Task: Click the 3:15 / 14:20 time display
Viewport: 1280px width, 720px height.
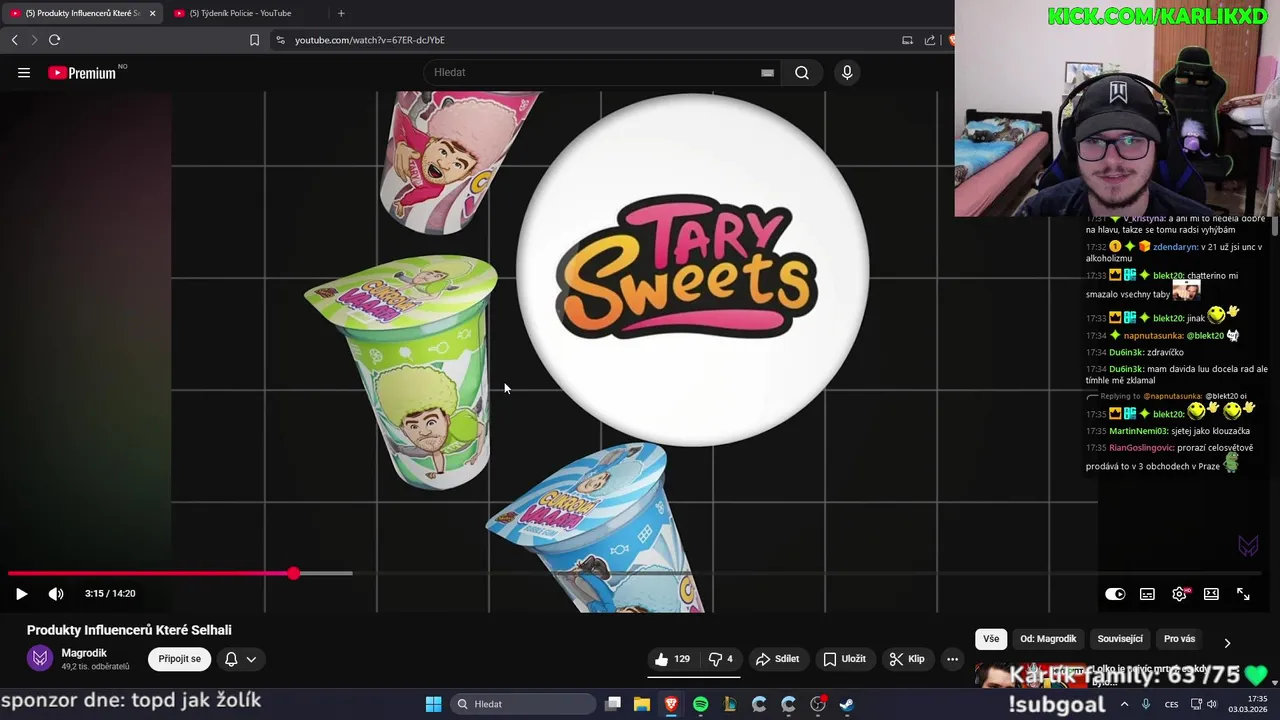Action: pyautogui.click(x=110, y=593)
